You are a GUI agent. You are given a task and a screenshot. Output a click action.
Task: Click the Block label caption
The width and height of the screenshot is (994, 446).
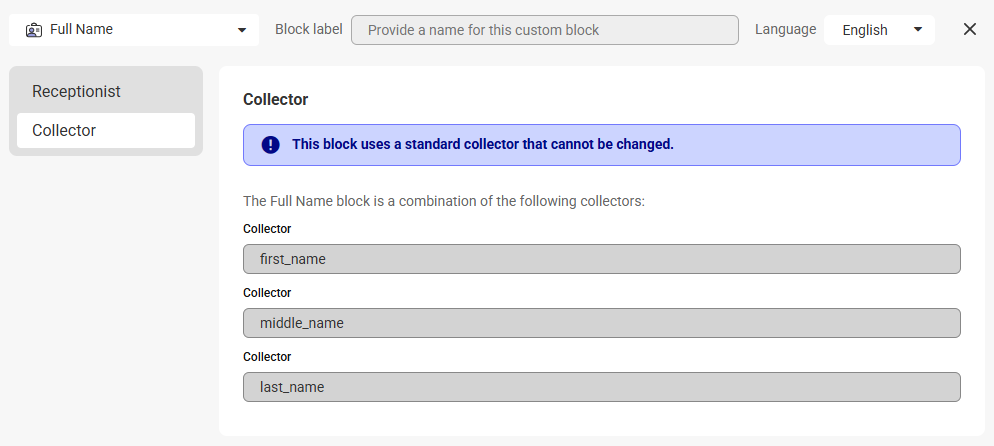coord(309,29)
